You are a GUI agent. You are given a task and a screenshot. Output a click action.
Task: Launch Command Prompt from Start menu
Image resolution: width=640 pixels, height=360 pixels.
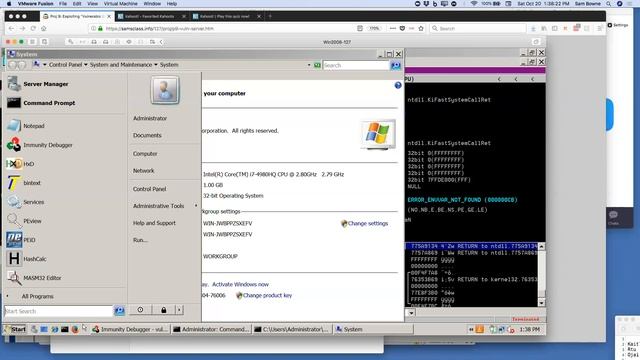pyautogui.click(x=49, y=103)
